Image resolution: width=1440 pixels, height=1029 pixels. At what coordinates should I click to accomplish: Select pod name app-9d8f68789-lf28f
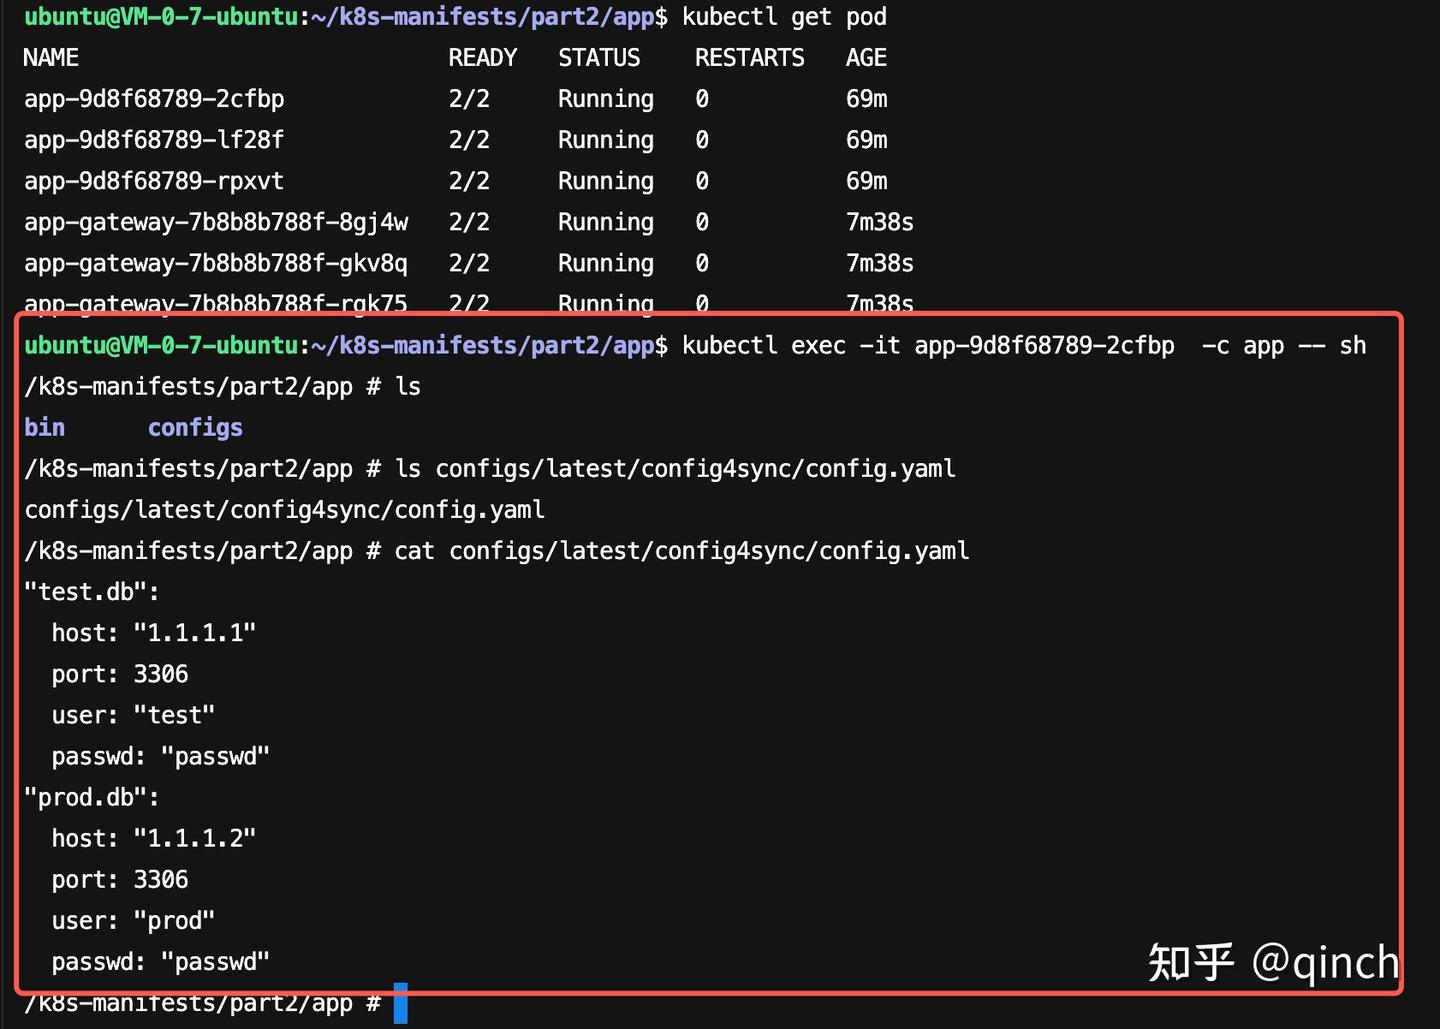point(154,140)
